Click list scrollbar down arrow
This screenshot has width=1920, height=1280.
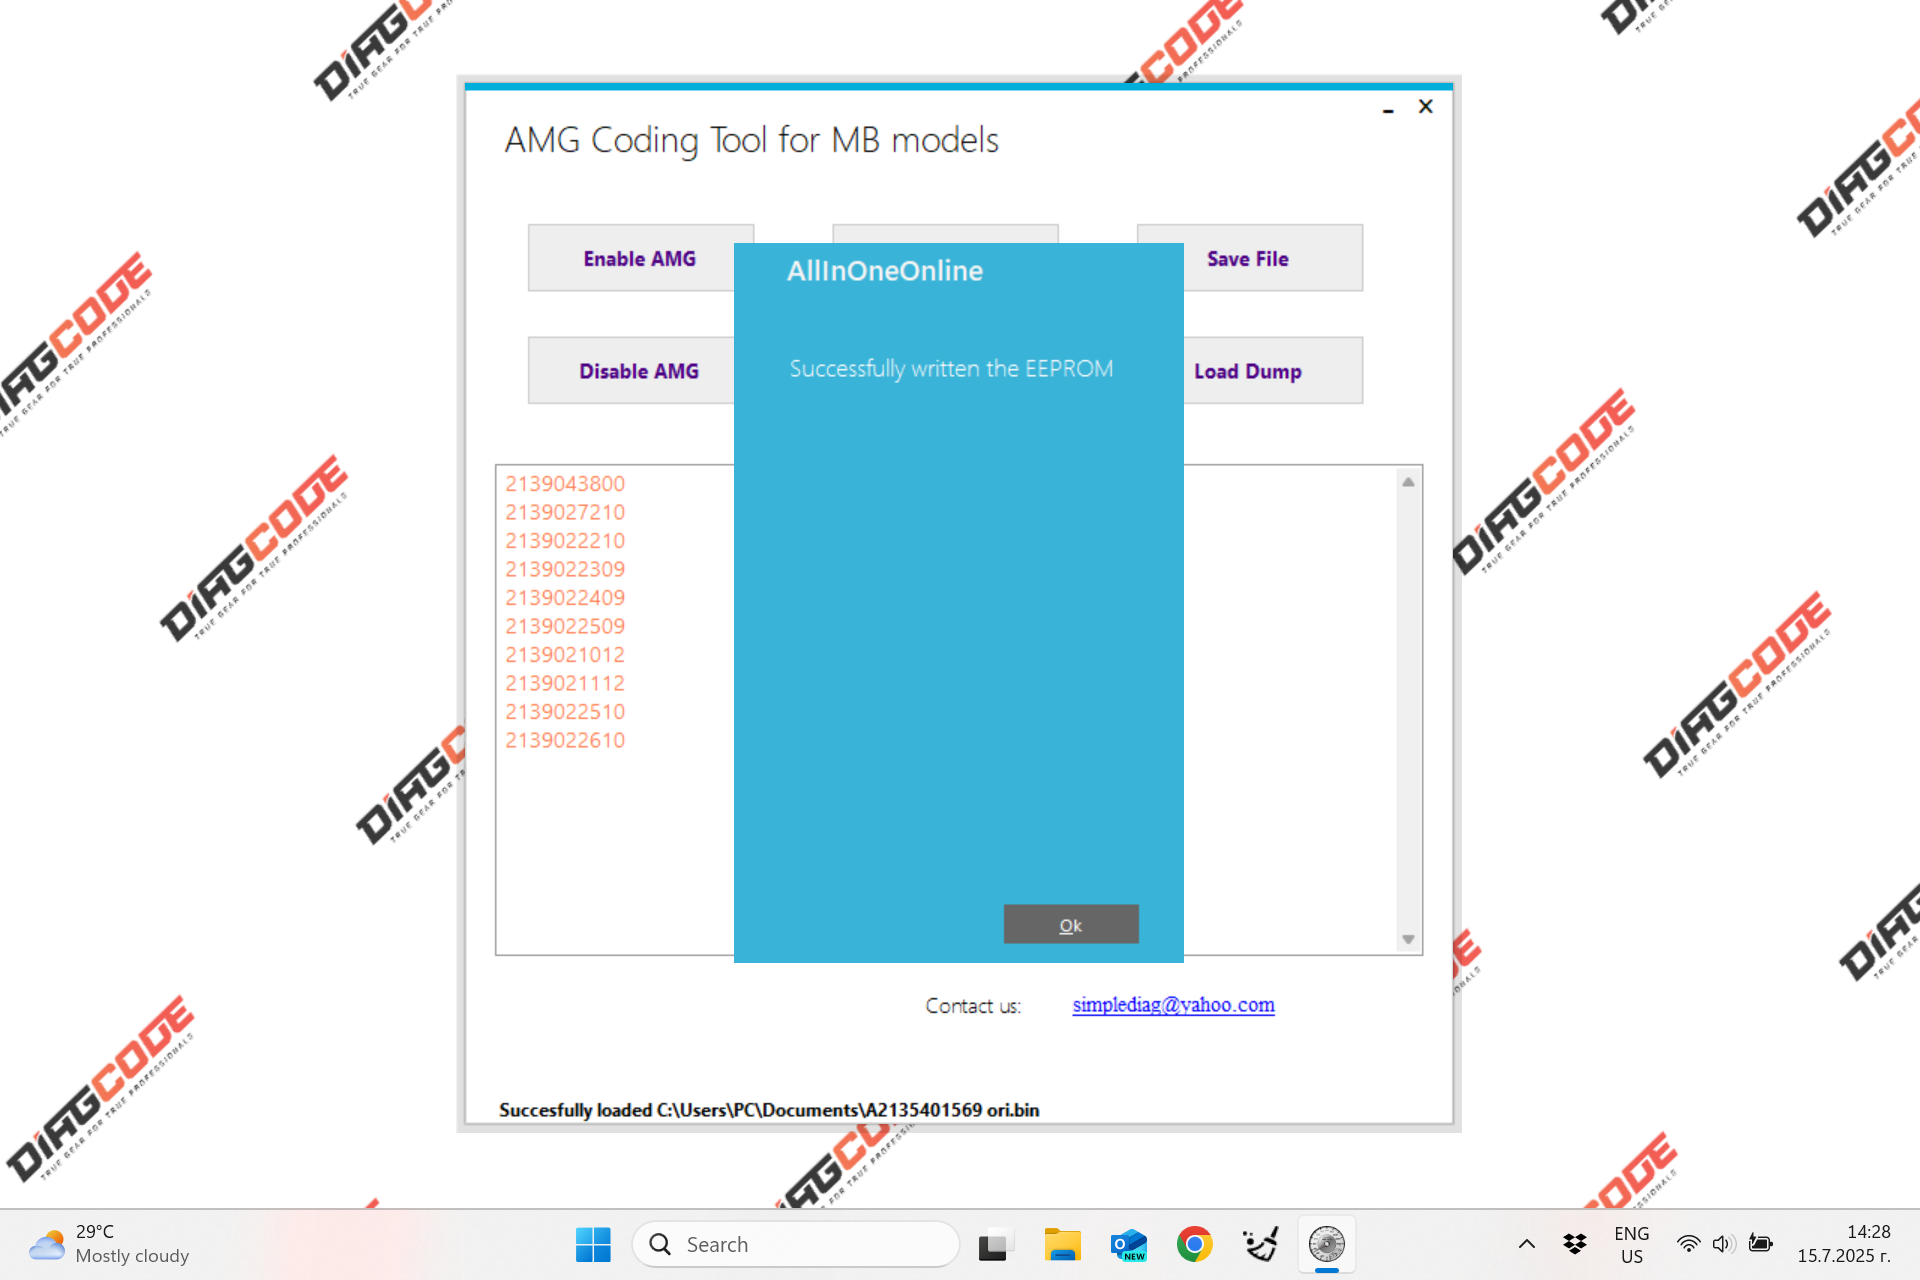pos(1408,939)
